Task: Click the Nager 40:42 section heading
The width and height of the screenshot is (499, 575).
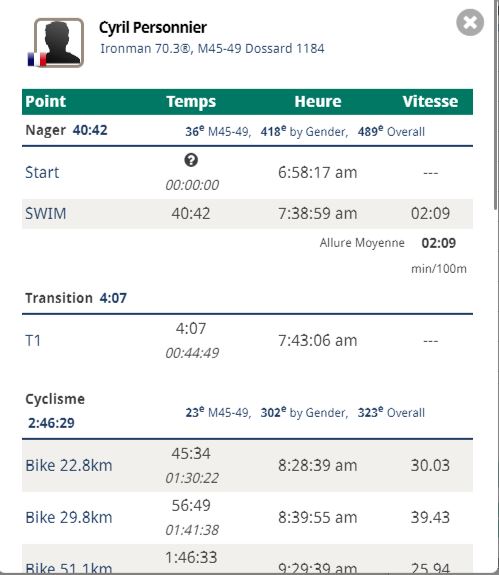Action: click(x=66, y=130)
